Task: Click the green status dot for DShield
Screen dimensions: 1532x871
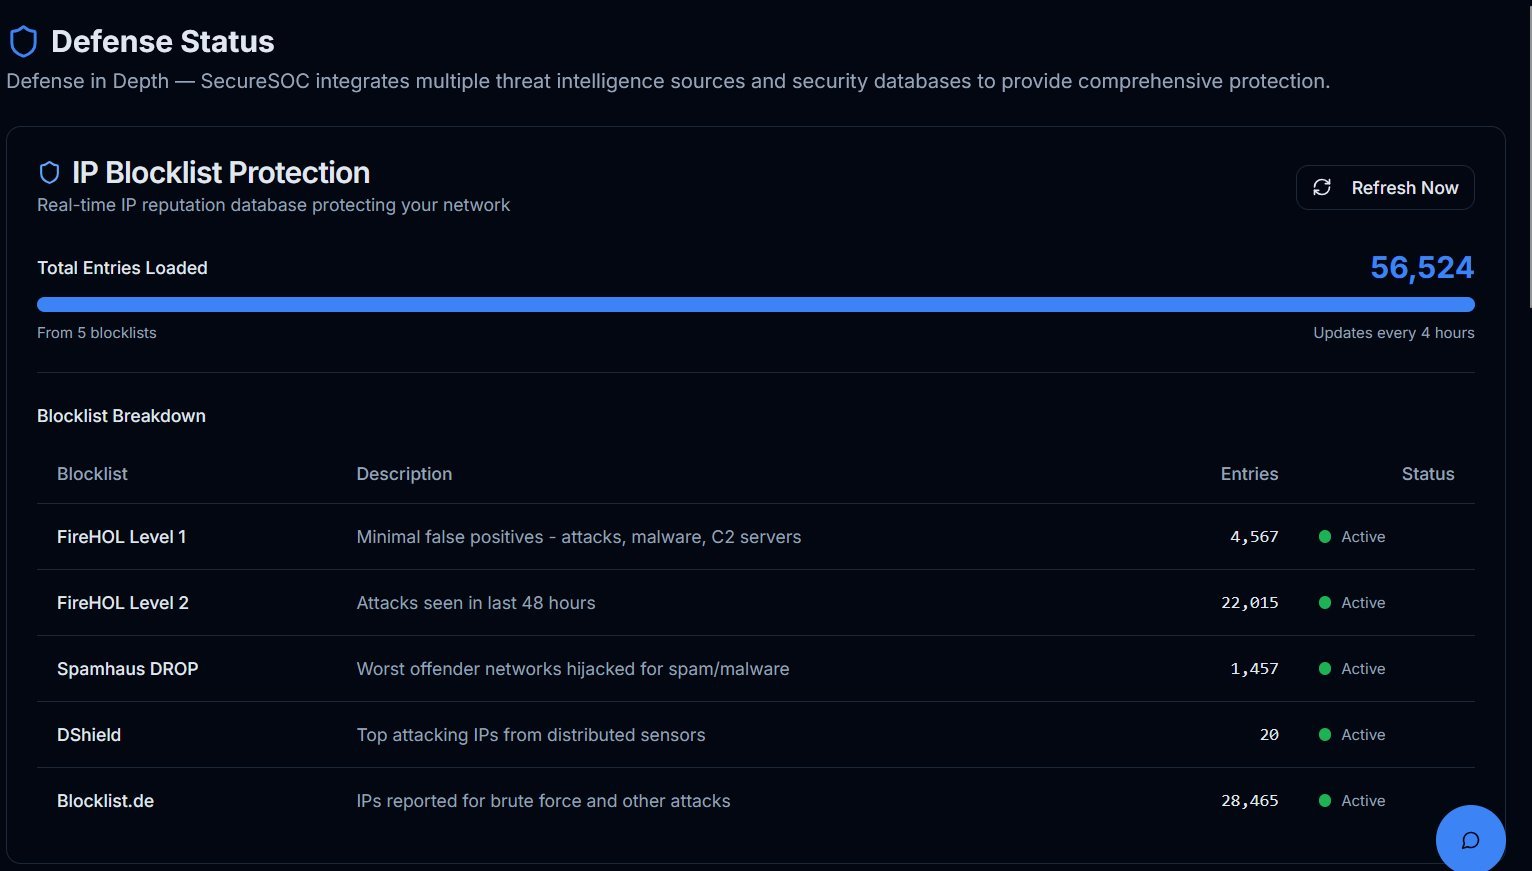Action: (1324, 734)
